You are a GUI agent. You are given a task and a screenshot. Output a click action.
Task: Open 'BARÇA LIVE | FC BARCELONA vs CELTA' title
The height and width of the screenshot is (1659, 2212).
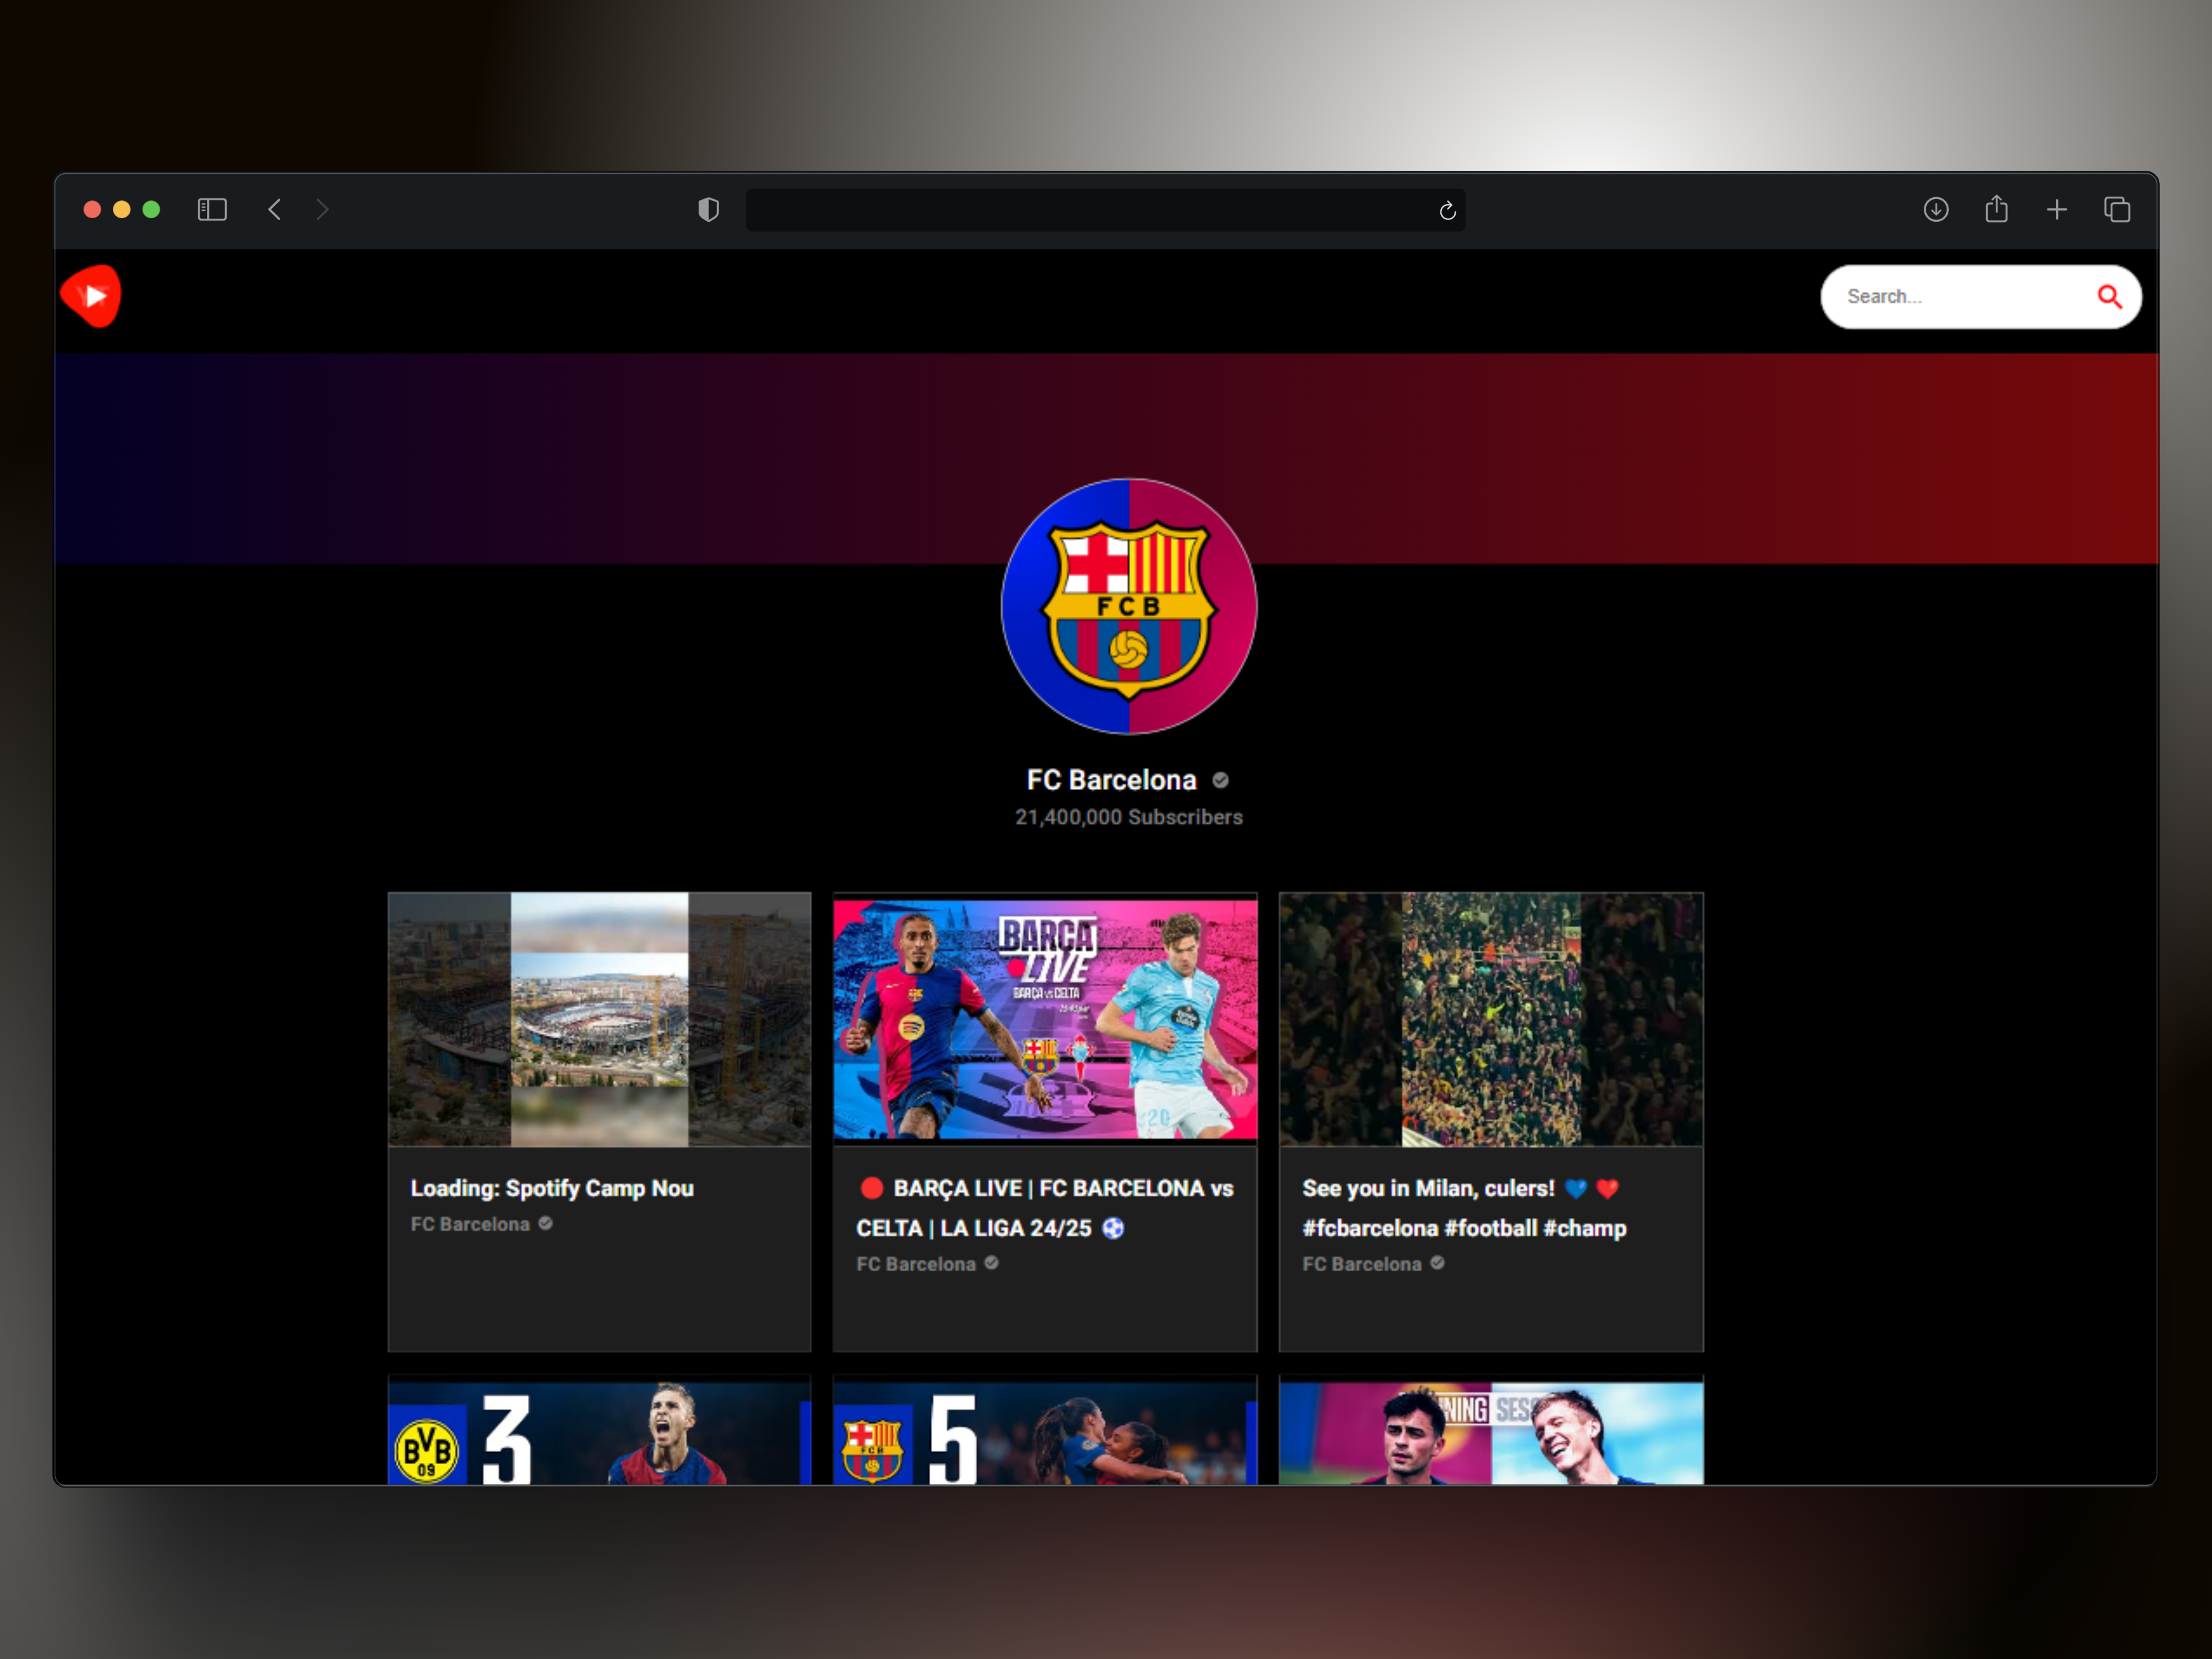(1045, 1208)
